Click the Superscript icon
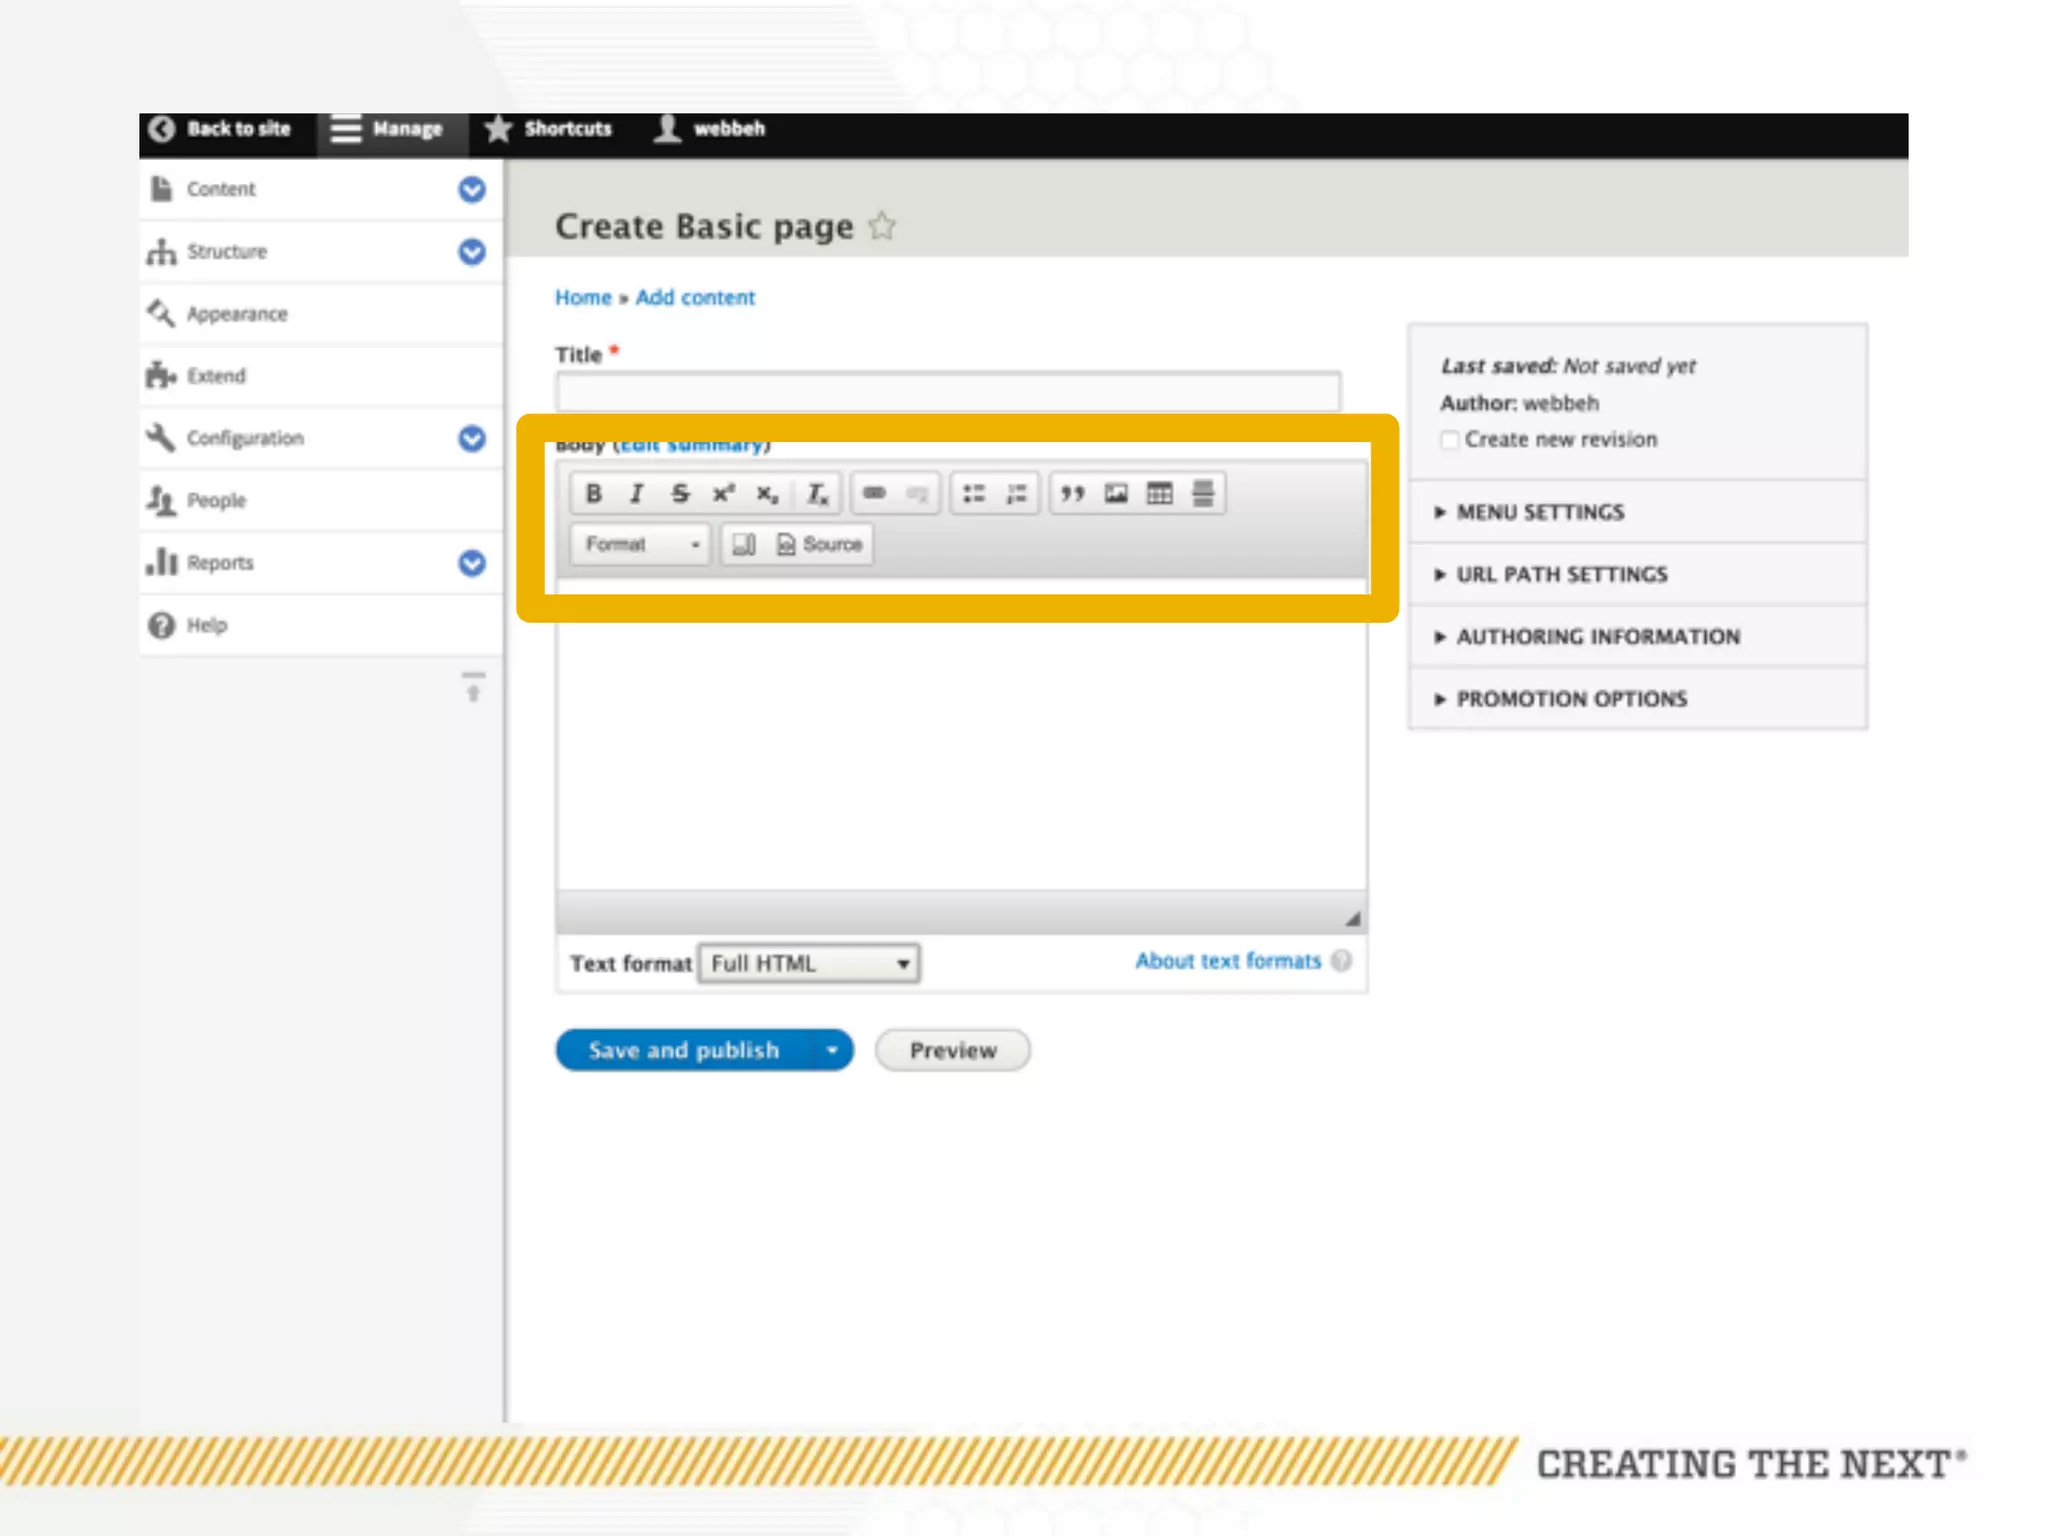The height and width of the screenshot is (1536, 2048). (723, 493)
